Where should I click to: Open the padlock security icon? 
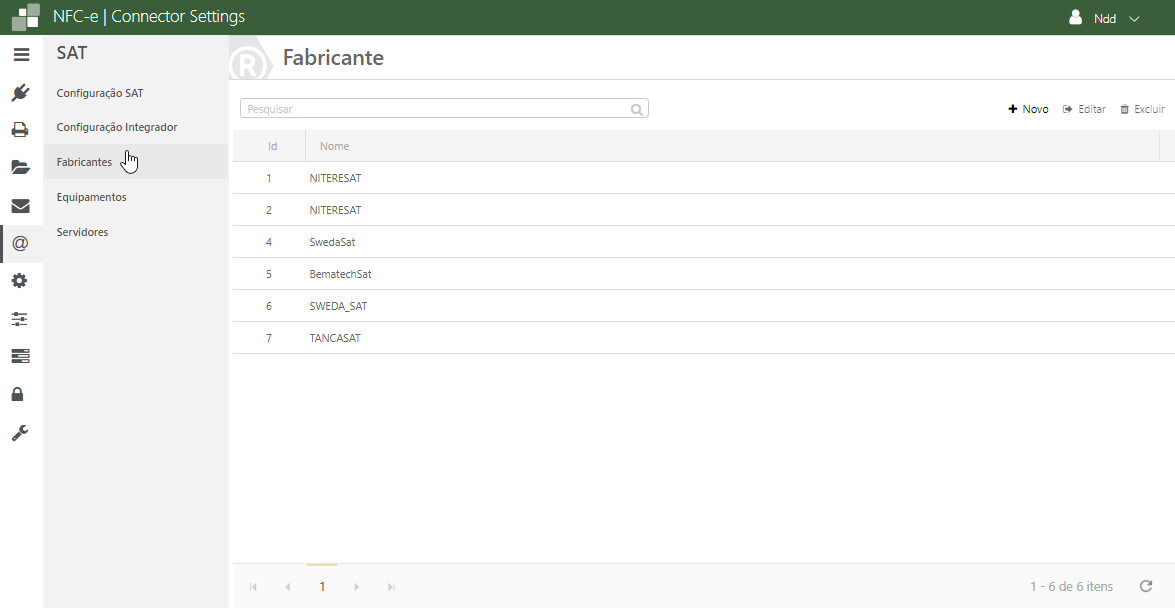point(18,394)
